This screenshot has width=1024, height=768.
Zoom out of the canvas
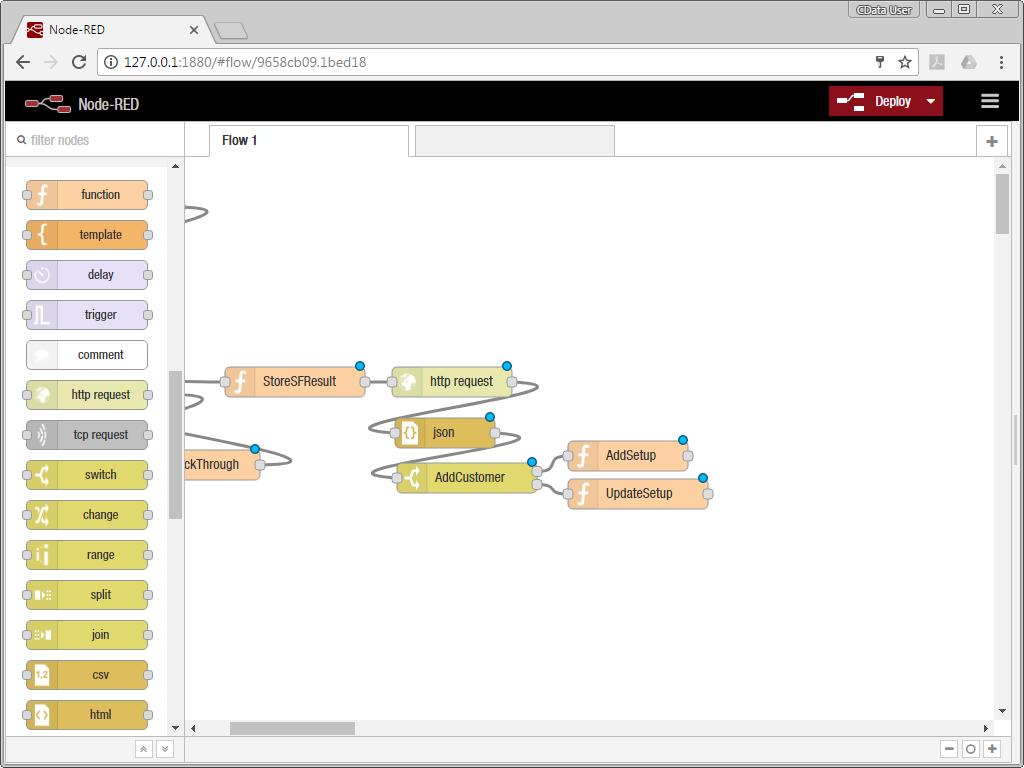[950, 749]
